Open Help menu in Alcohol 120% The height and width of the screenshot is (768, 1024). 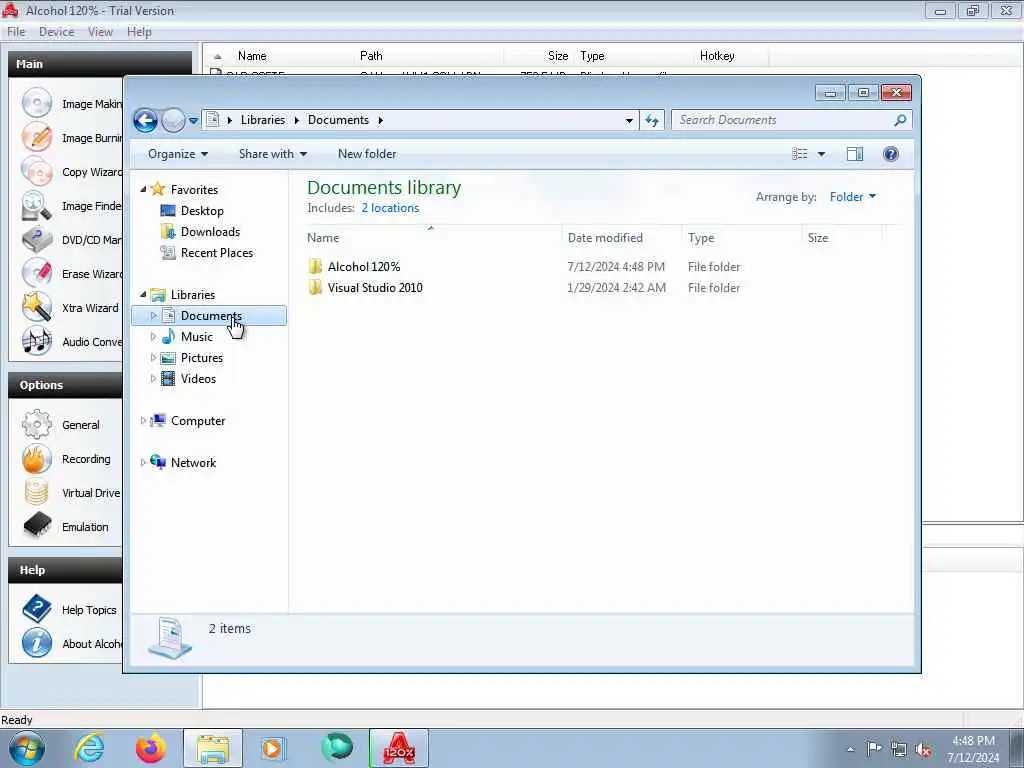139,31
